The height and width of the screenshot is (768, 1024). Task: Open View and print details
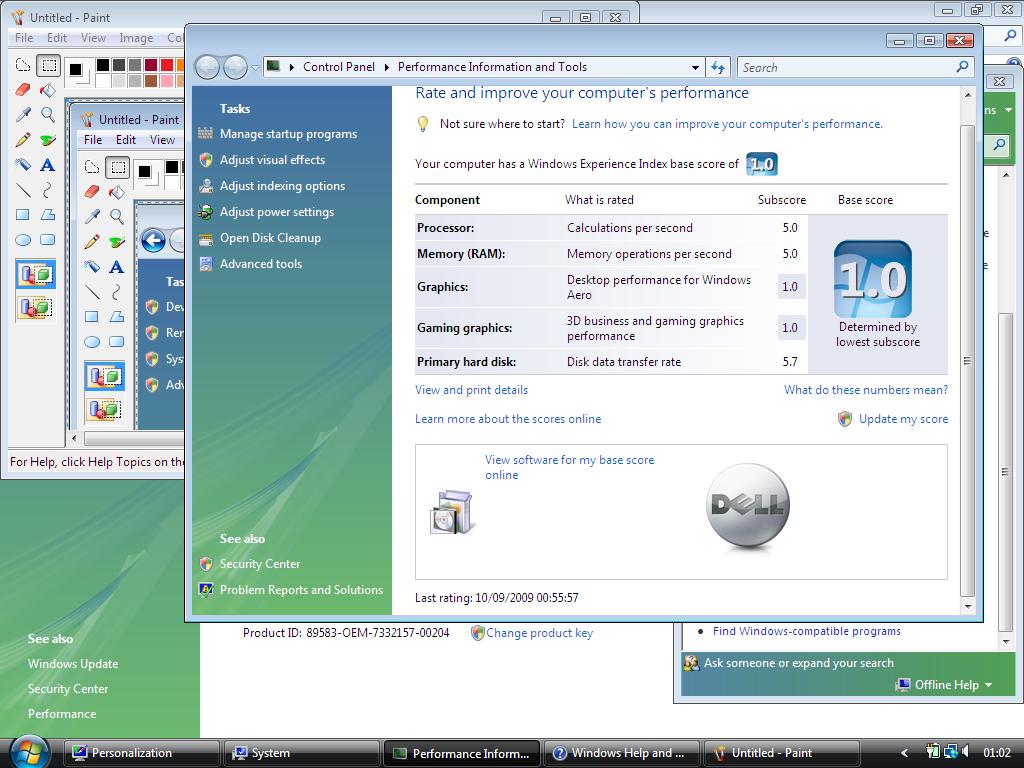[x=472, y=390]
